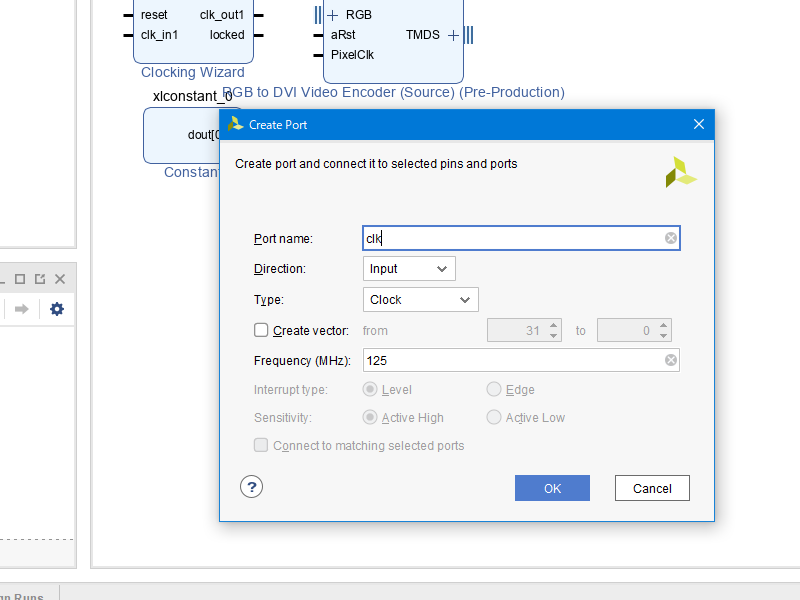
Task: Close the Create Port dialog window
Action: (x=699, y=124)
